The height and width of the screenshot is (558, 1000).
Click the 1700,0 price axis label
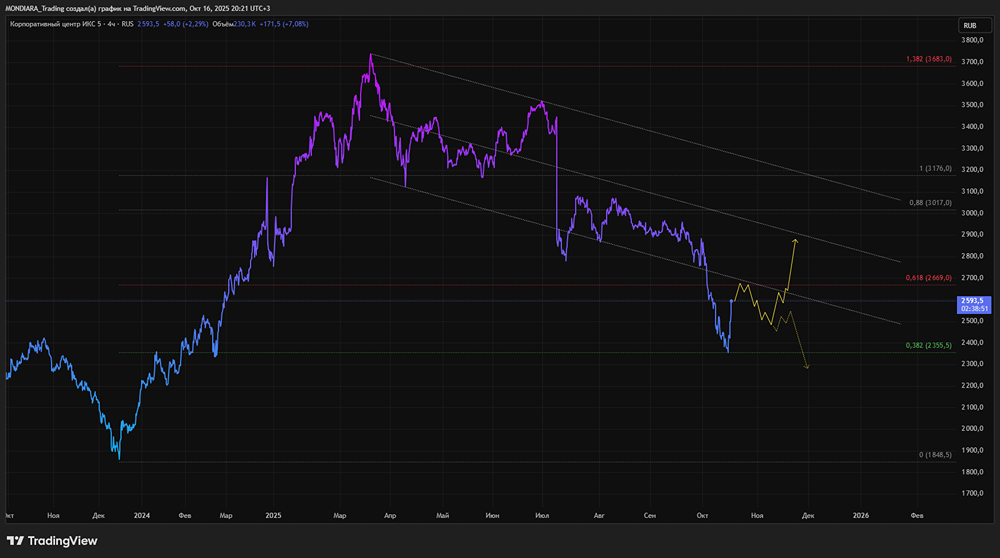click(972, 493)
